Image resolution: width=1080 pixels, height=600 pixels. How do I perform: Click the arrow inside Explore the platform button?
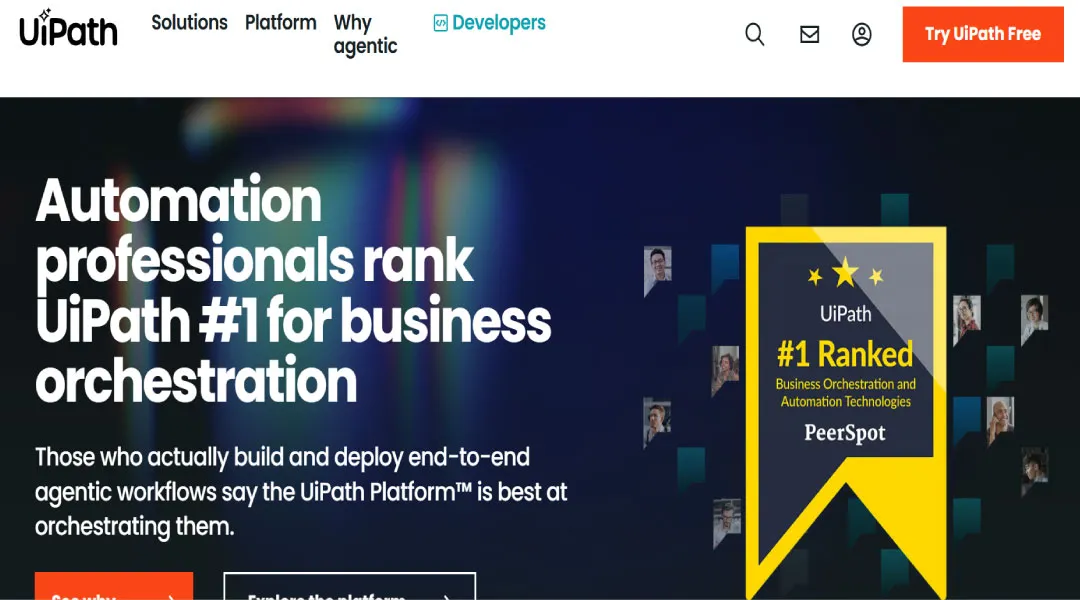point(446,597)
